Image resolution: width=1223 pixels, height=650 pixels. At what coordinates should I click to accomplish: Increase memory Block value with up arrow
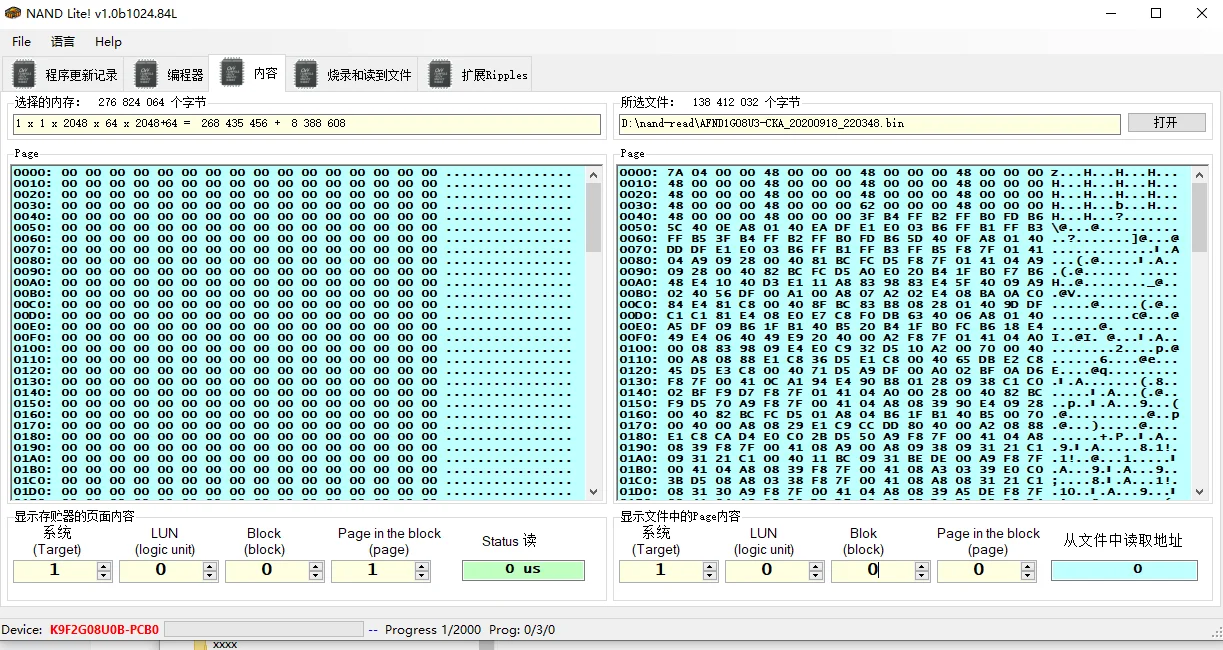pyautogui.click(x=316, y=566)
